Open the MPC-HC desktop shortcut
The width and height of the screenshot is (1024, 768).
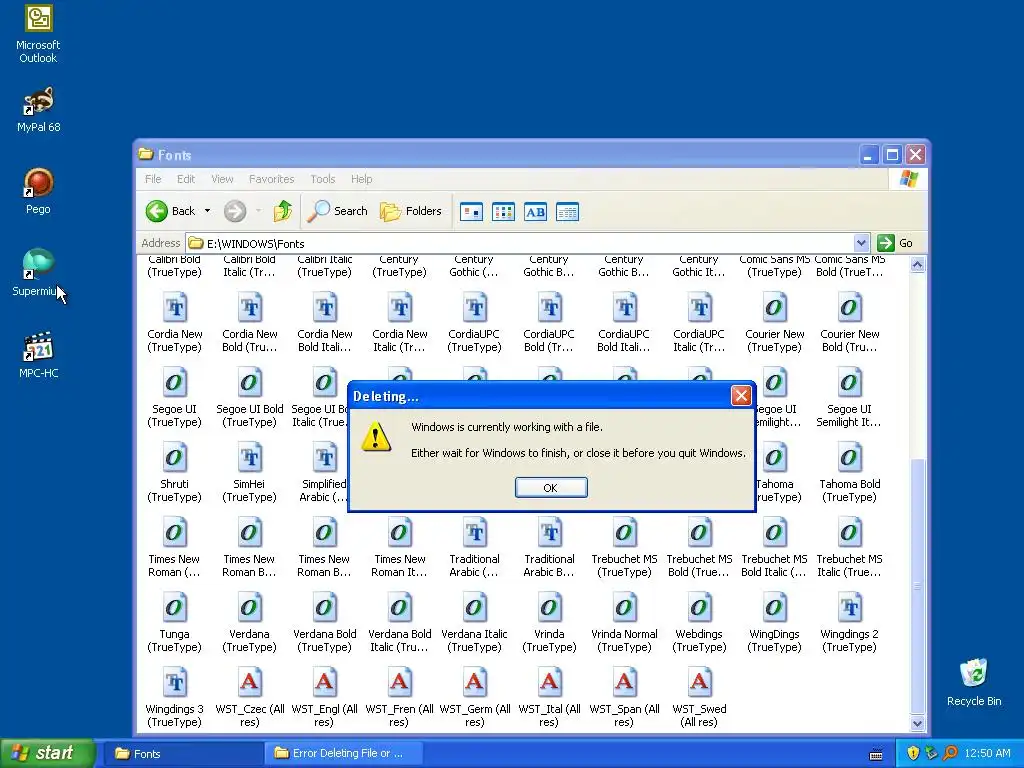[x=38, y=355]
